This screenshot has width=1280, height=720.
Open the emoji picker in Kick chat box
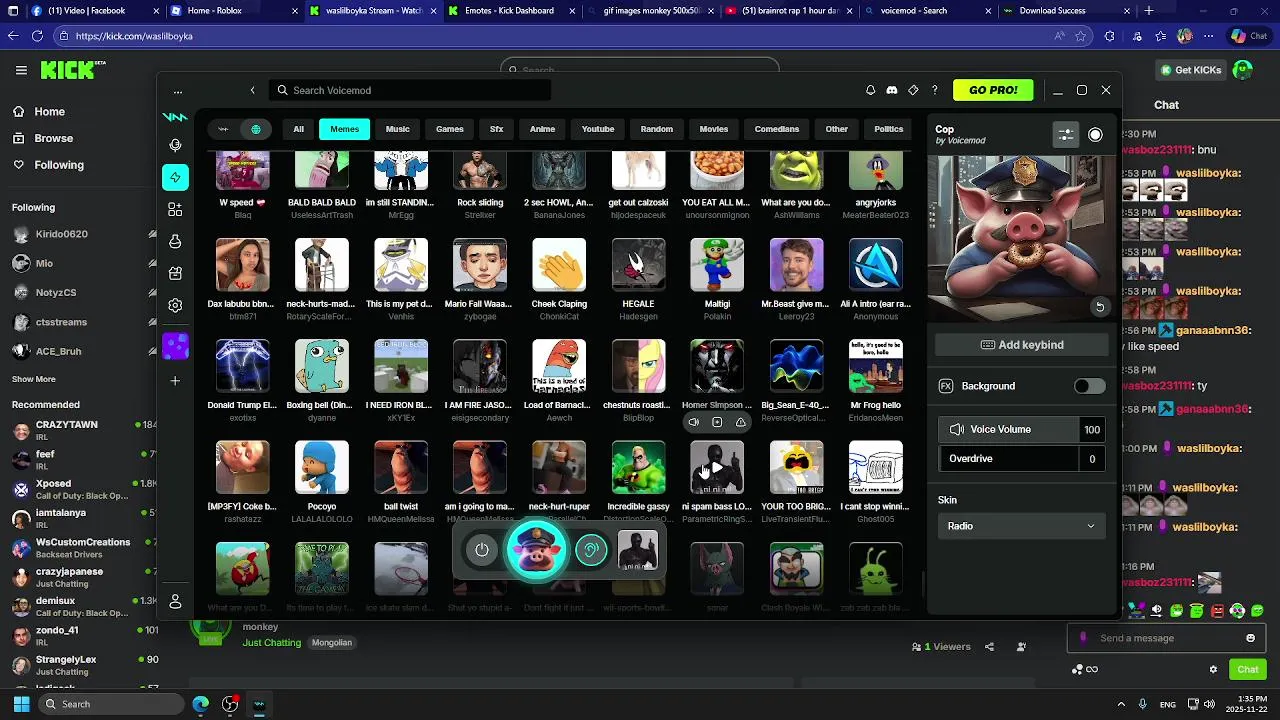1250,638
